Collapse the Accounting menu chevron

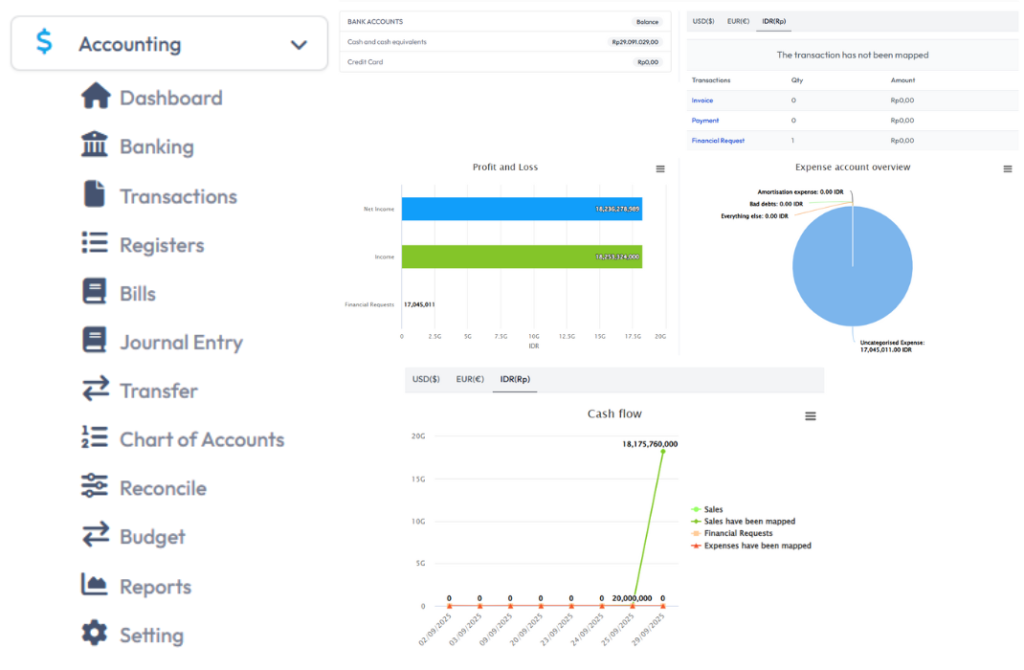(298, 45)
